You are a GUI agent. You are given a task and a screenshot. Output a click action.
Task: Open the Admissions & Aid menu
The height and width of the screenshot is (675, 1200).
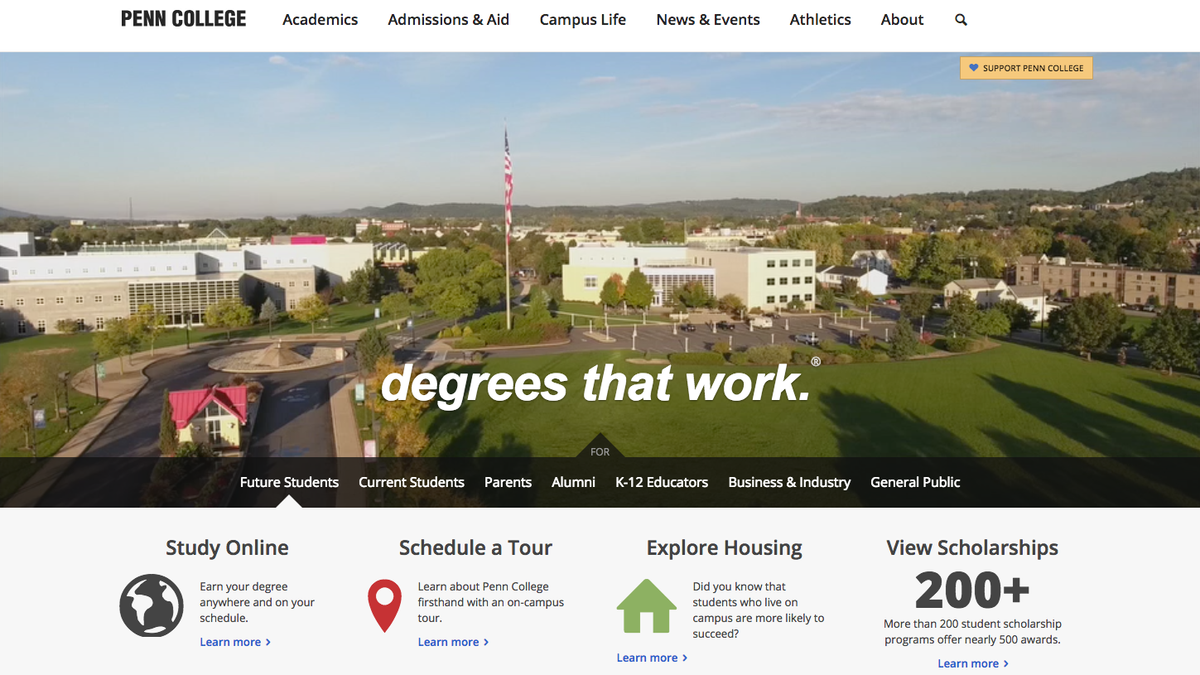pyautogui.click(x=448, y=19)
